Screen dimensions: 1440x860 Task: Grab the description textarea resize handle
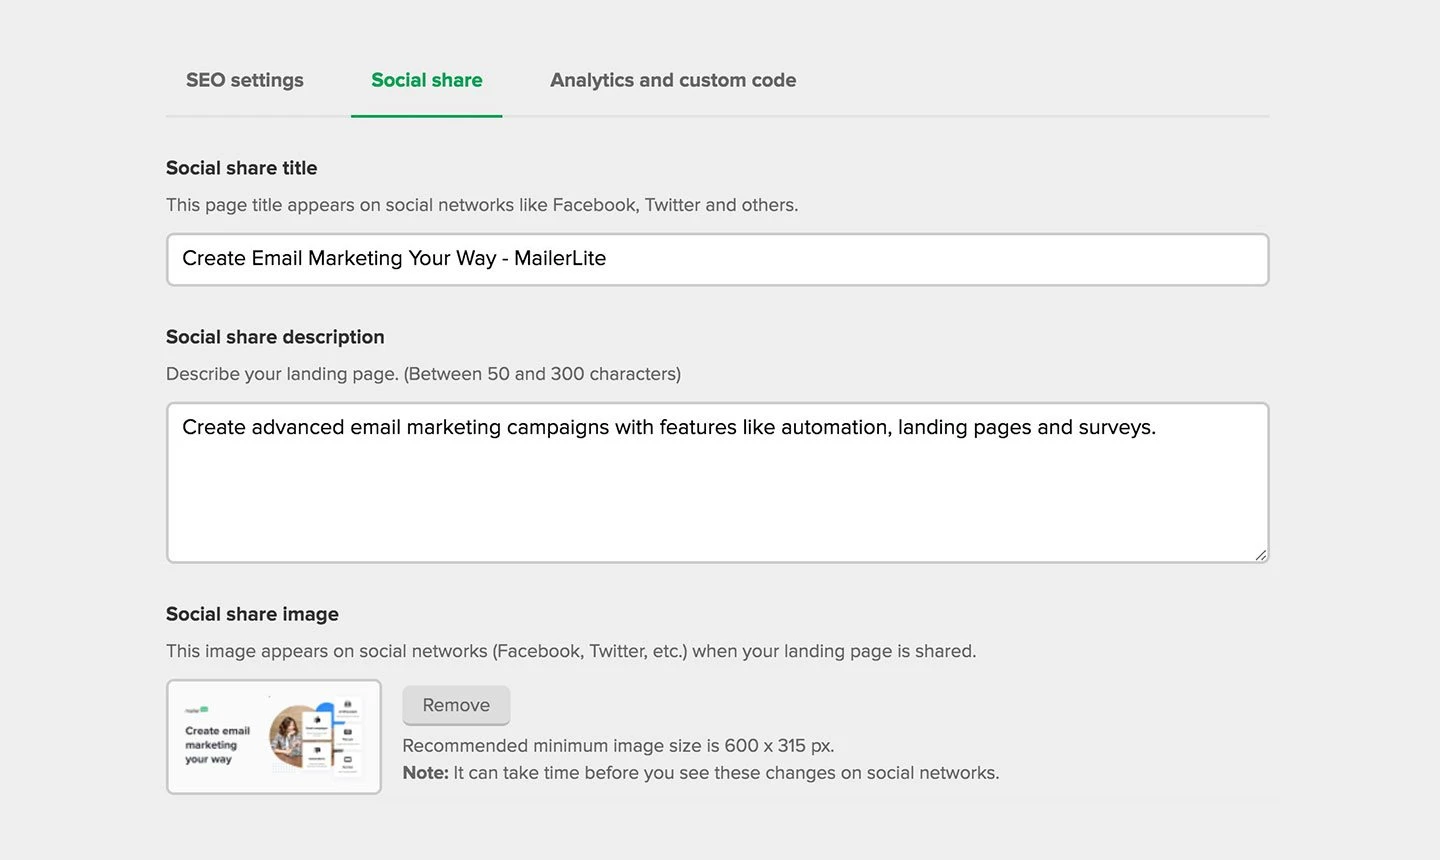pos(1260,555)
